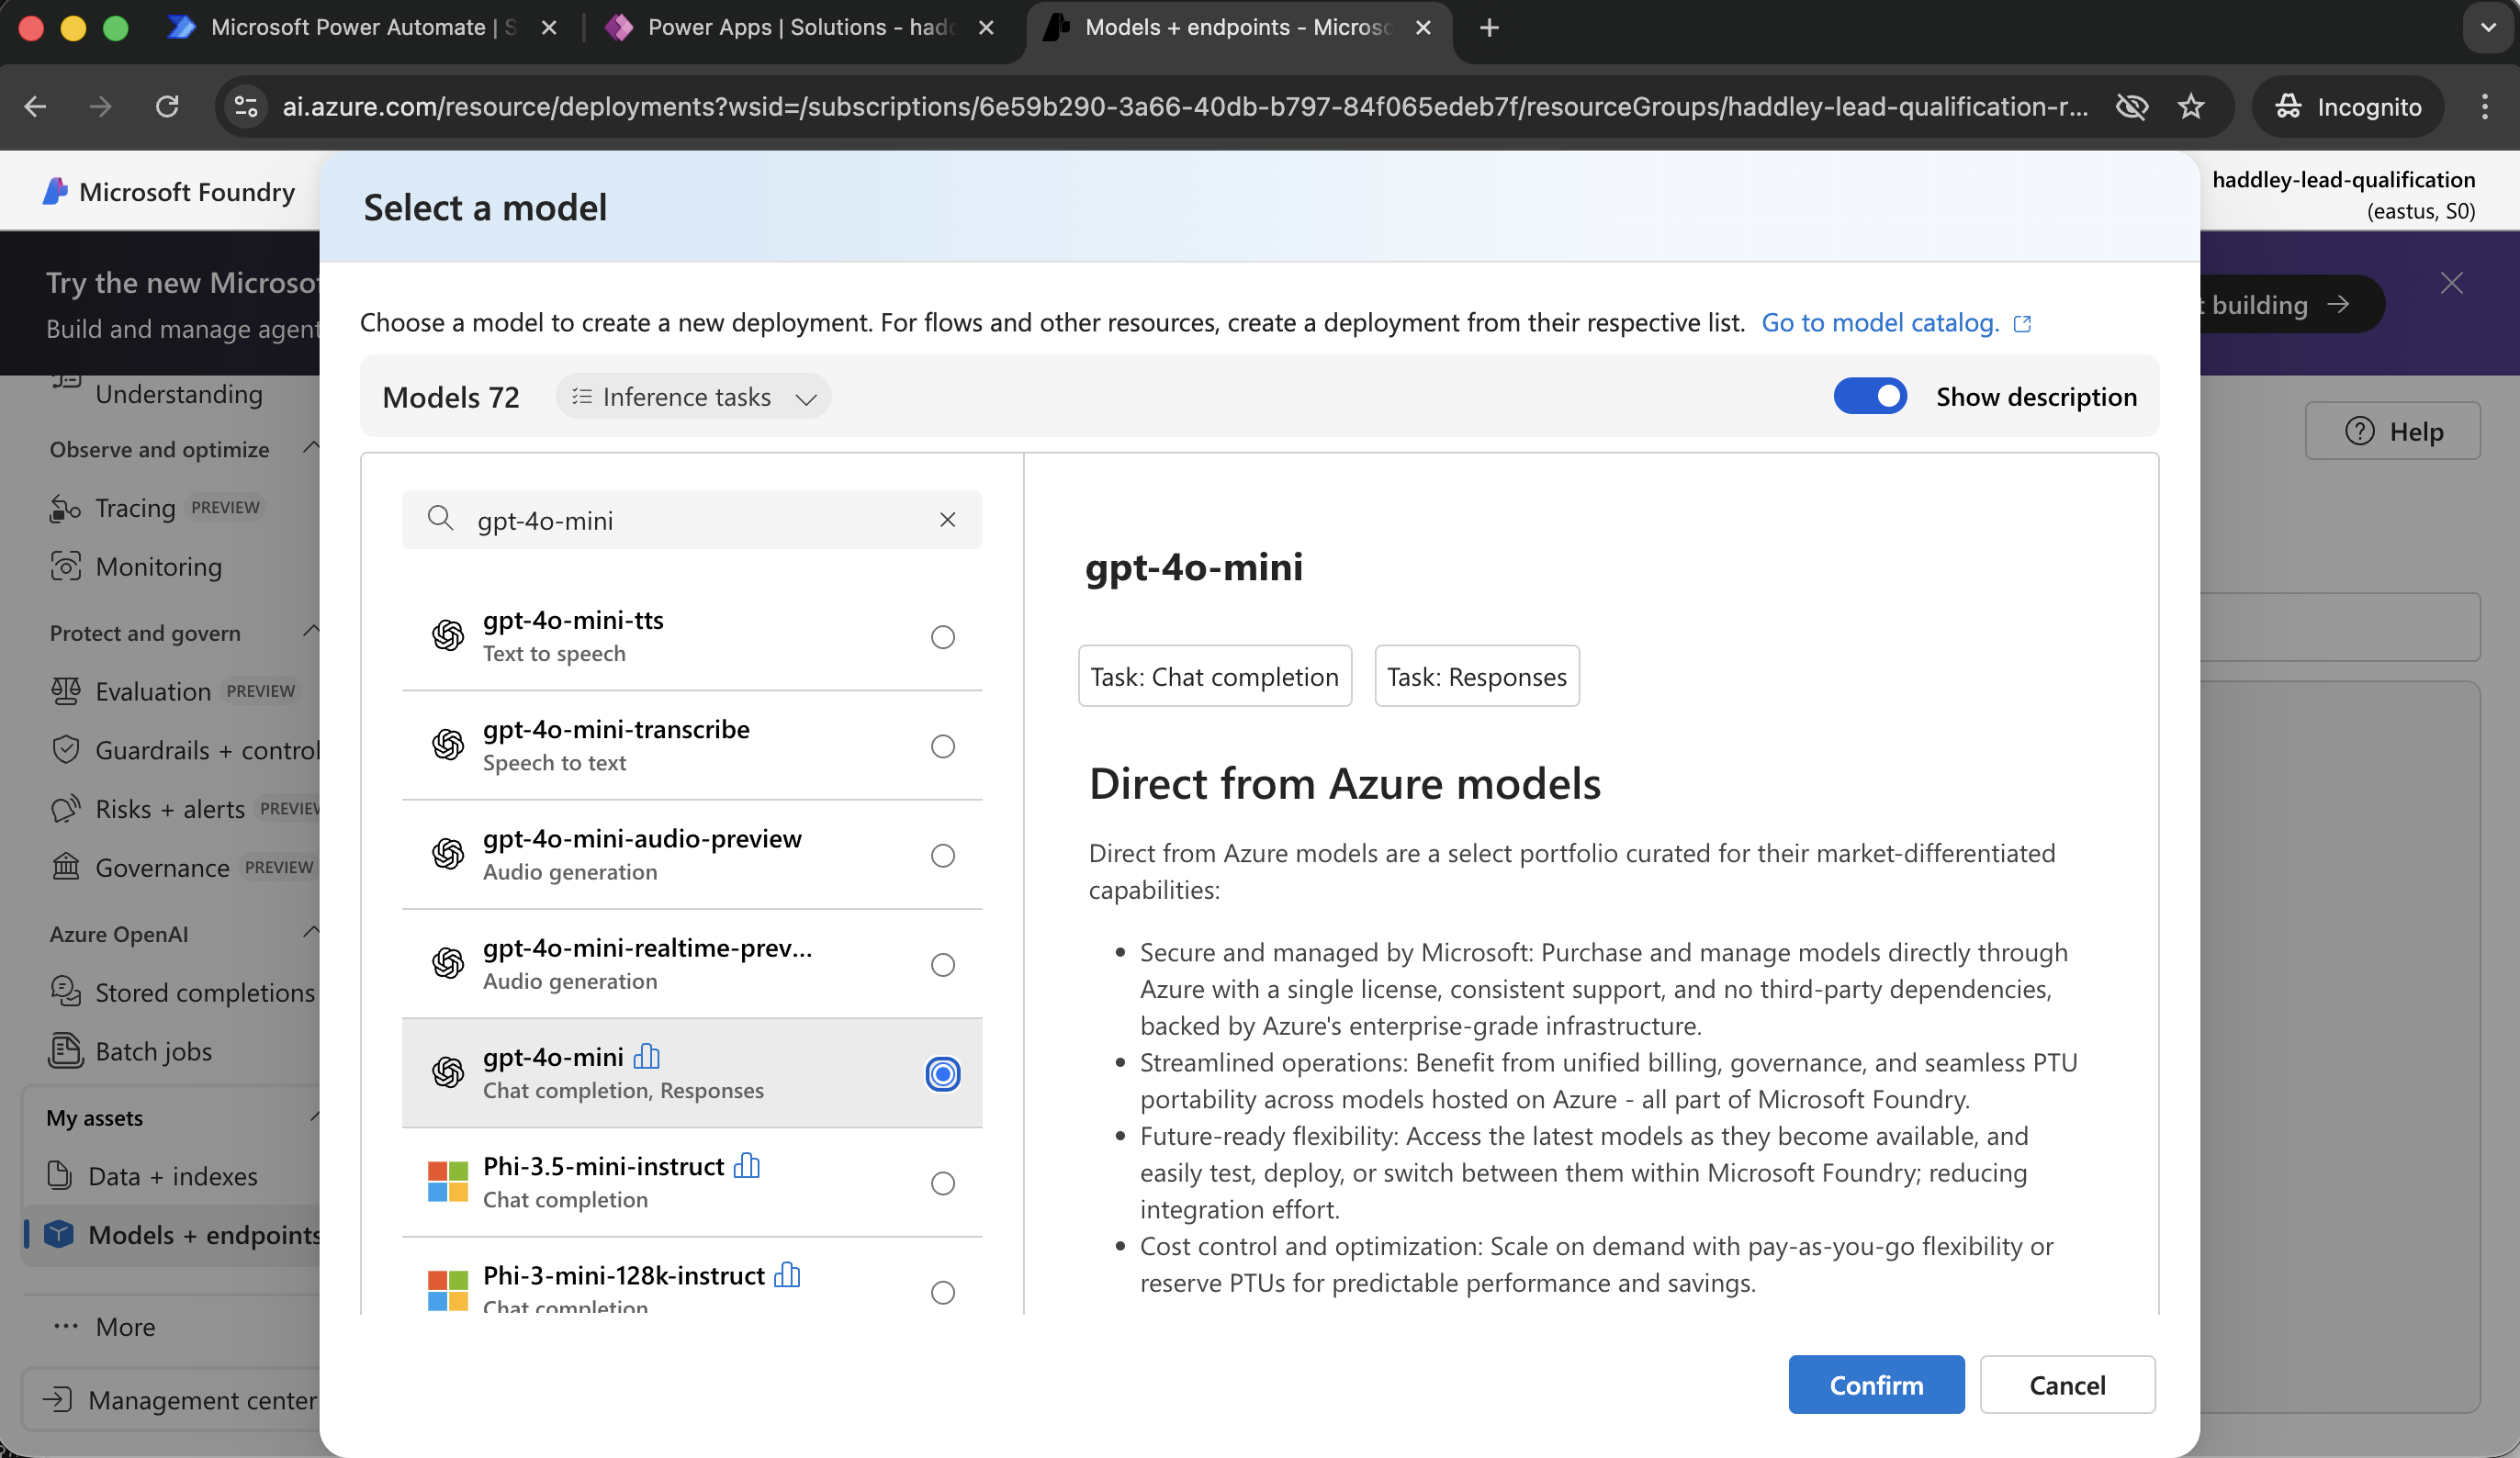Viewport: 2520px width, 1458px height.
Task: Open Understanding in the sidebar
Action: [178, 394]
